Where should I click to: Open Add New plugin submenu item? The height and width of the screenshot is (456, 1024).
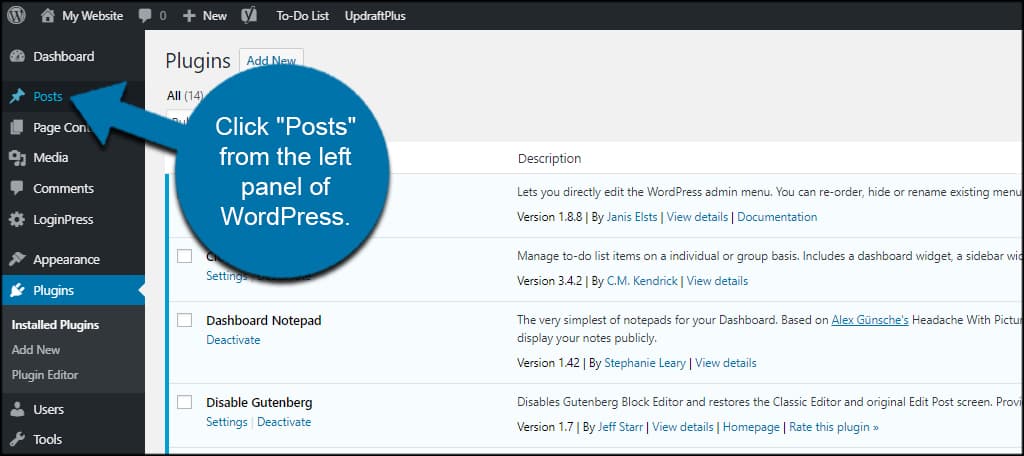coord(36,350)
